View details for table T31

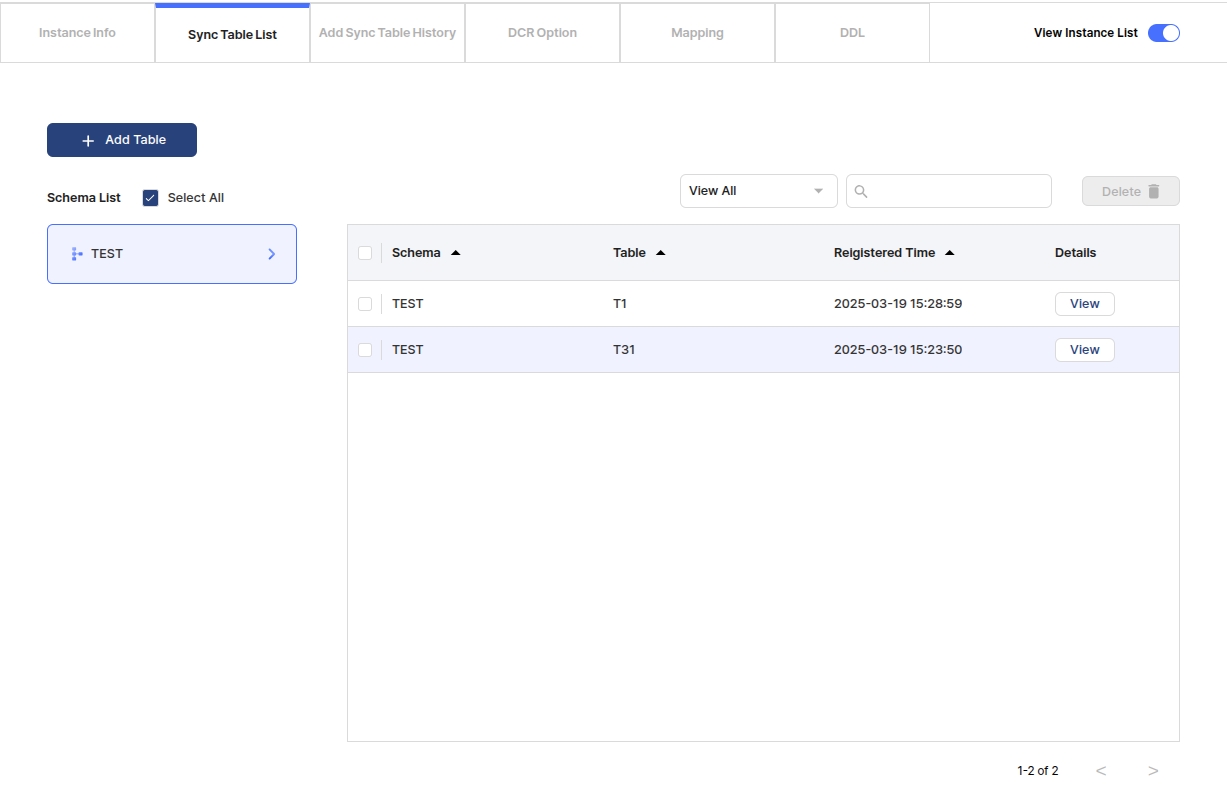[1084, 350]
